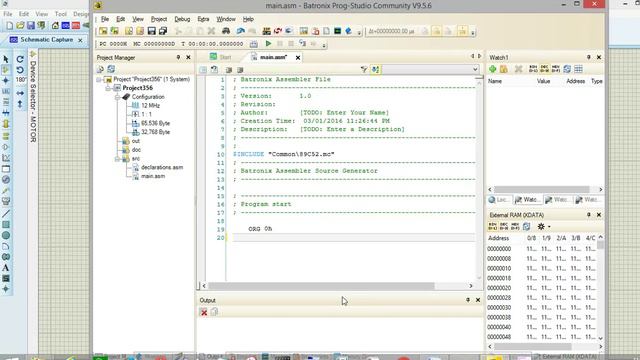This screenshot has height=360, width=640.
Task: Click the second icon in Watch1 toolbar
Action: point(504,69)
